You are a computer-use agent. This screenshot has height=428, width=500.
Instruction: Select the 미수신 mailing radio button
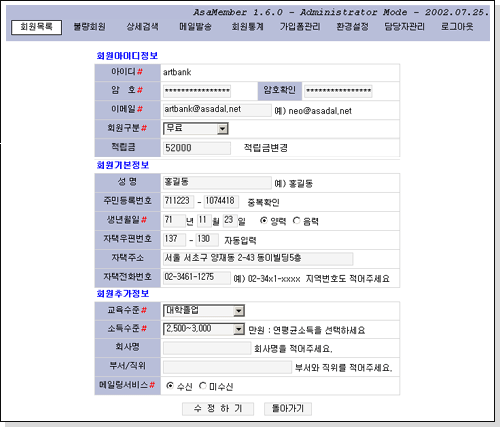[203, 386]
